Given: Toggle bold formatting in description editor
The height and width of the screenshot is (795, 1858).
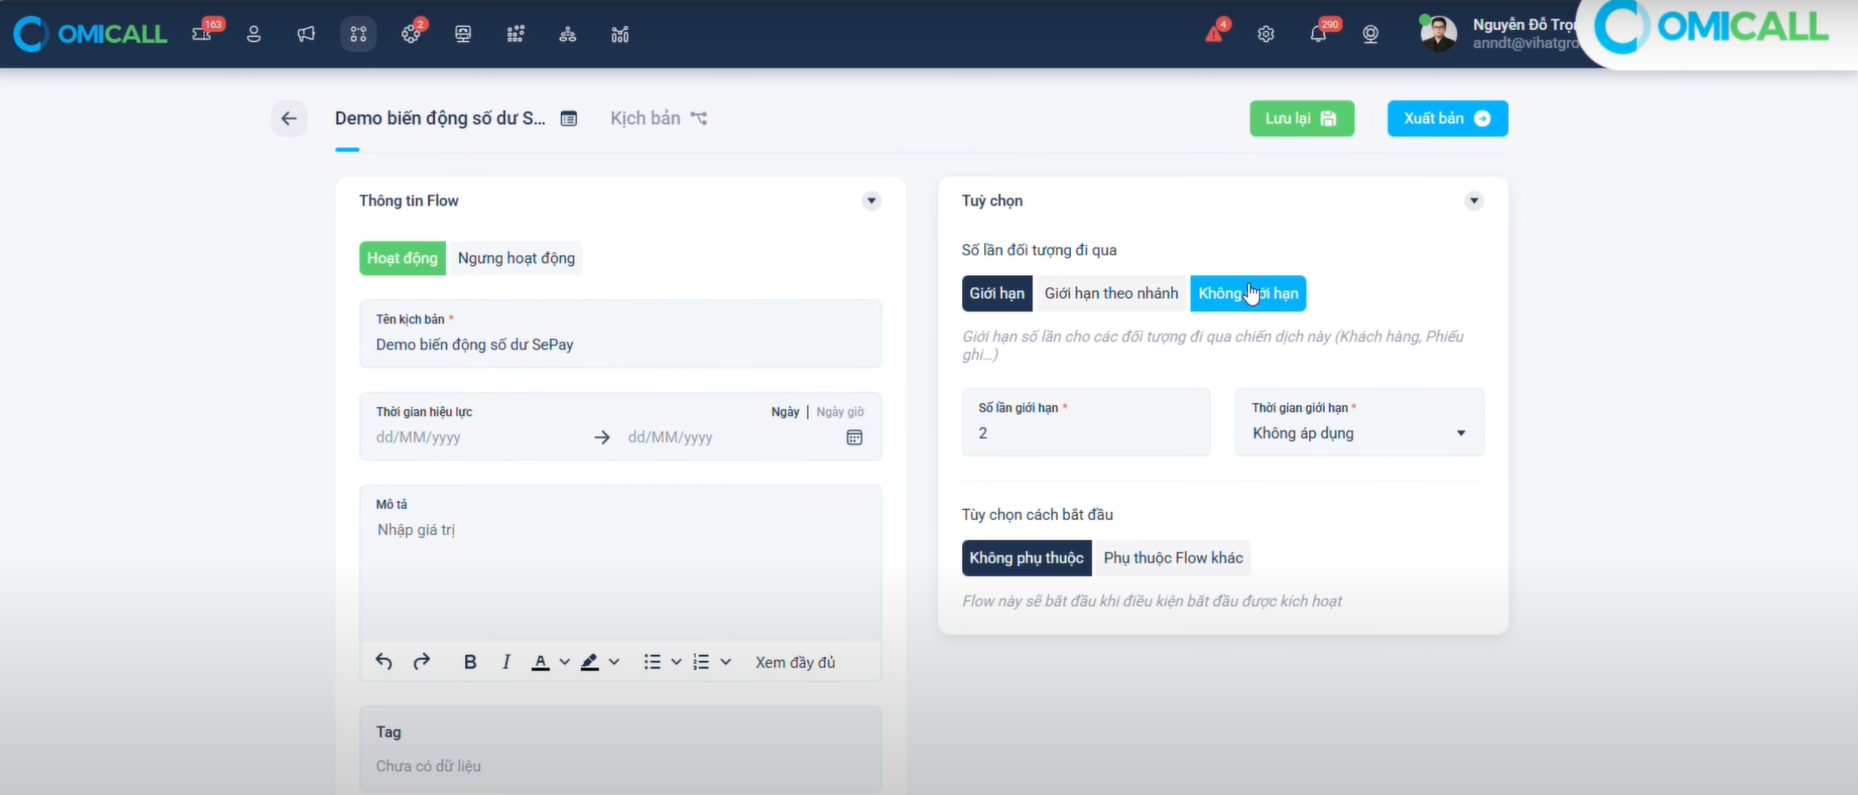Looking at the screenshot, I should click(470, 662).
